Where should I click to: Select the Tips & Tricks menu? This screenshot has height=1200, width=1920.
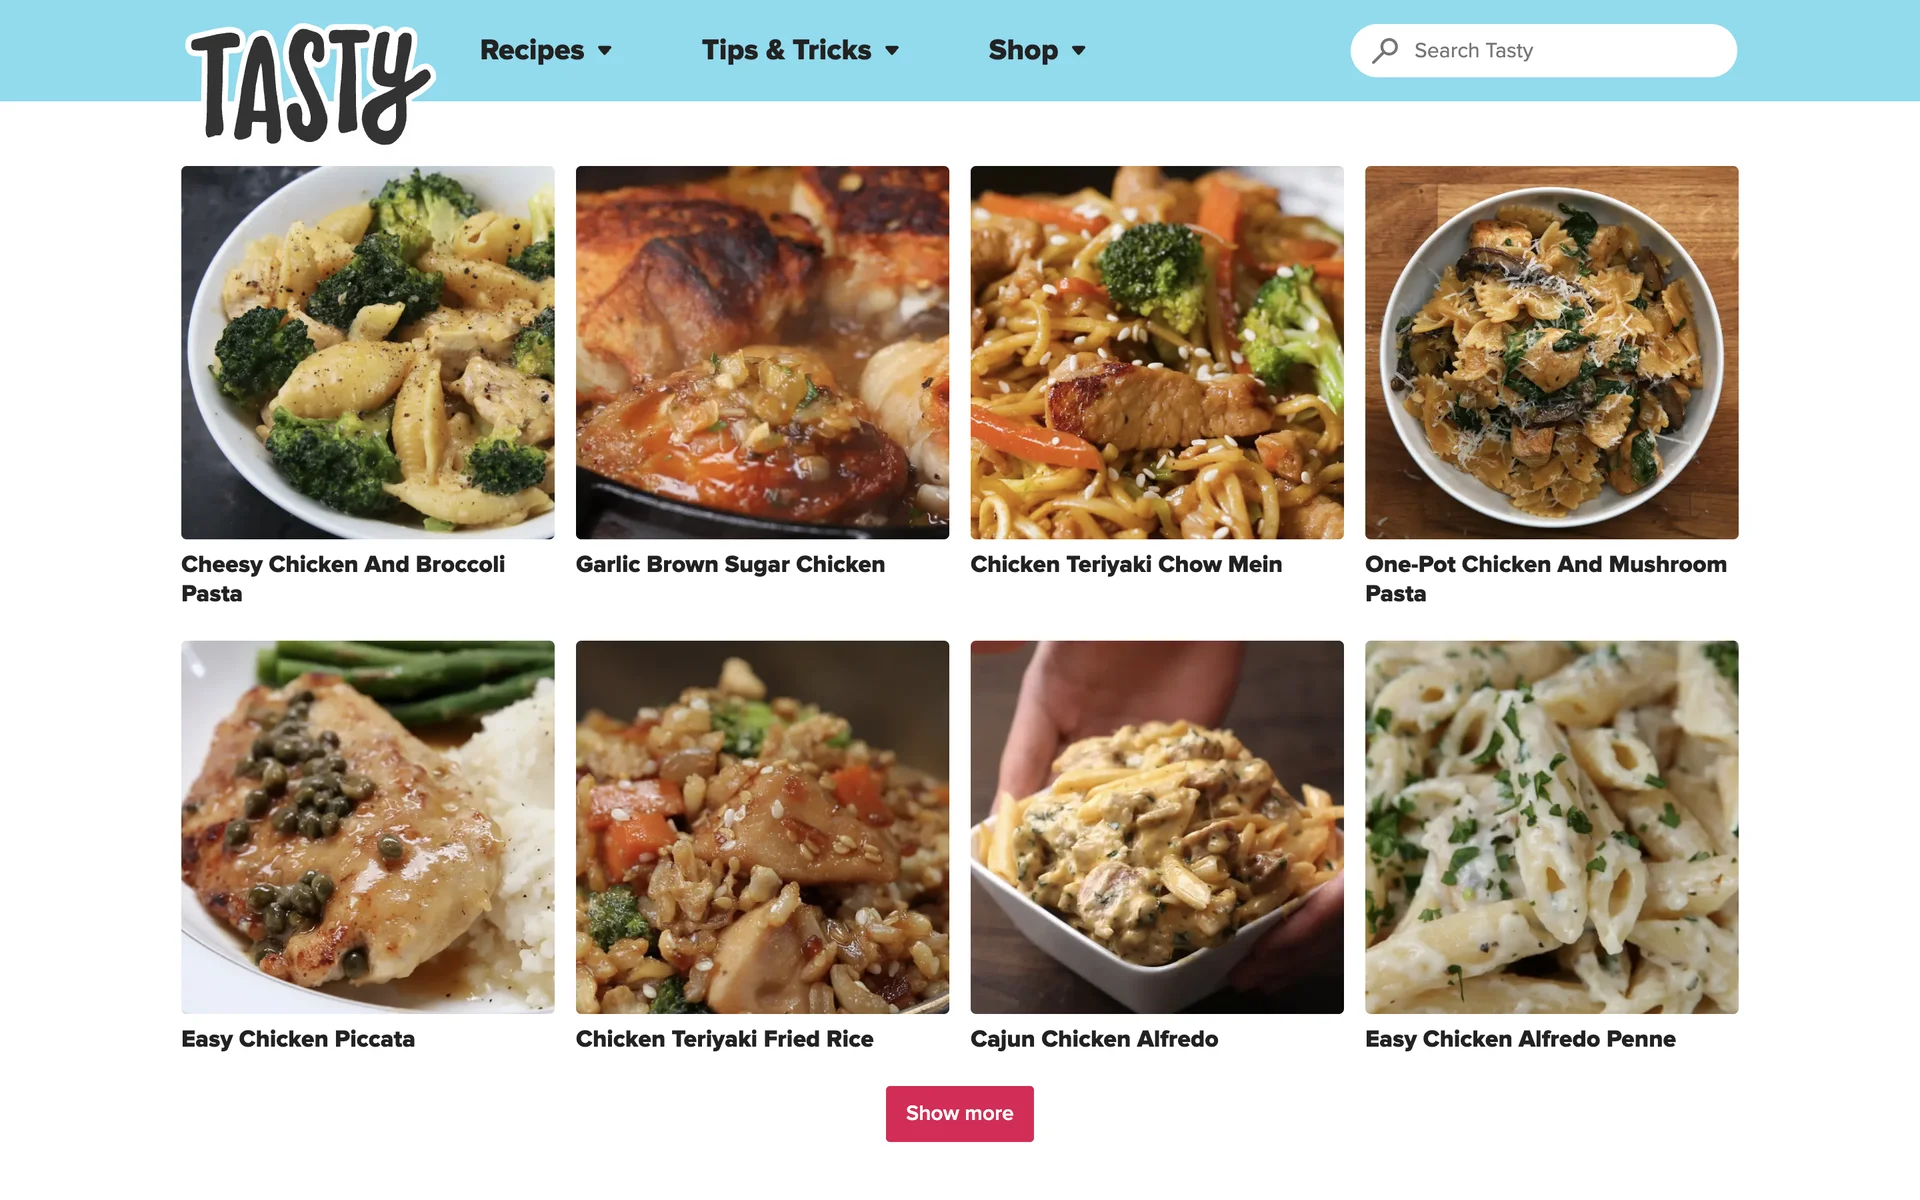(x=786, y=50)
